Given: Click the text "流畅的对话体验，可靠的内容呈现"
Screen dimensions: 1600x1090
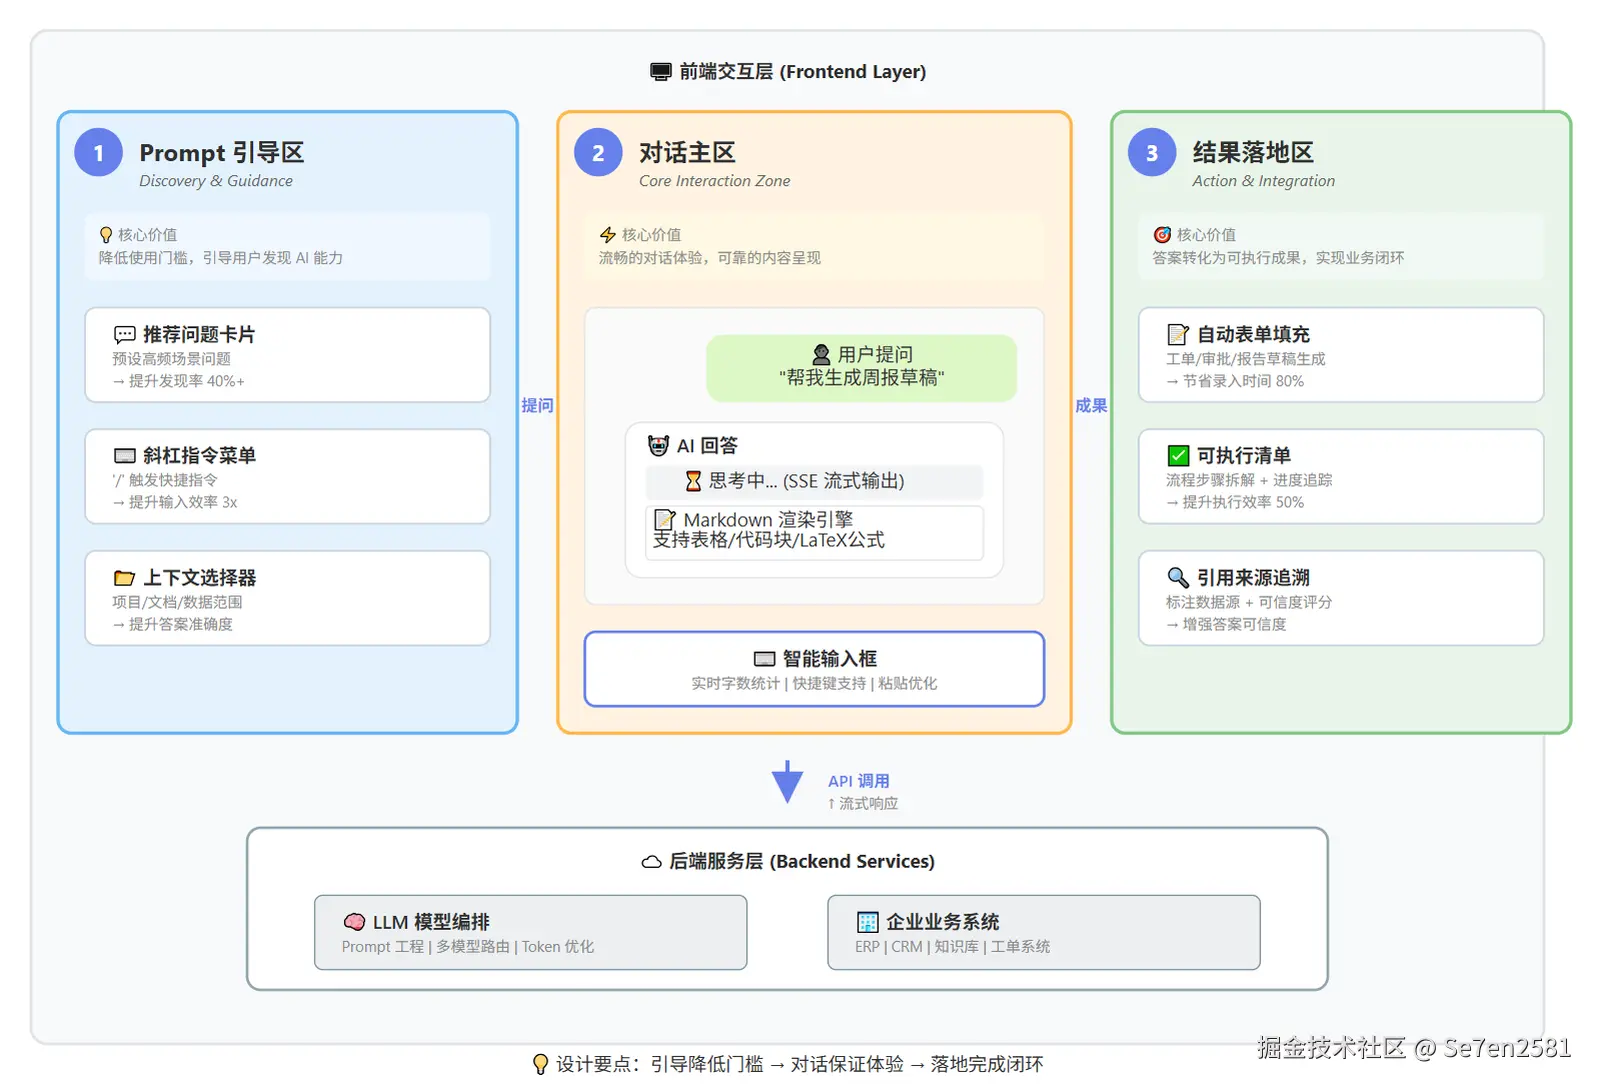Looking at the screenshot, I should pos(710,258).
